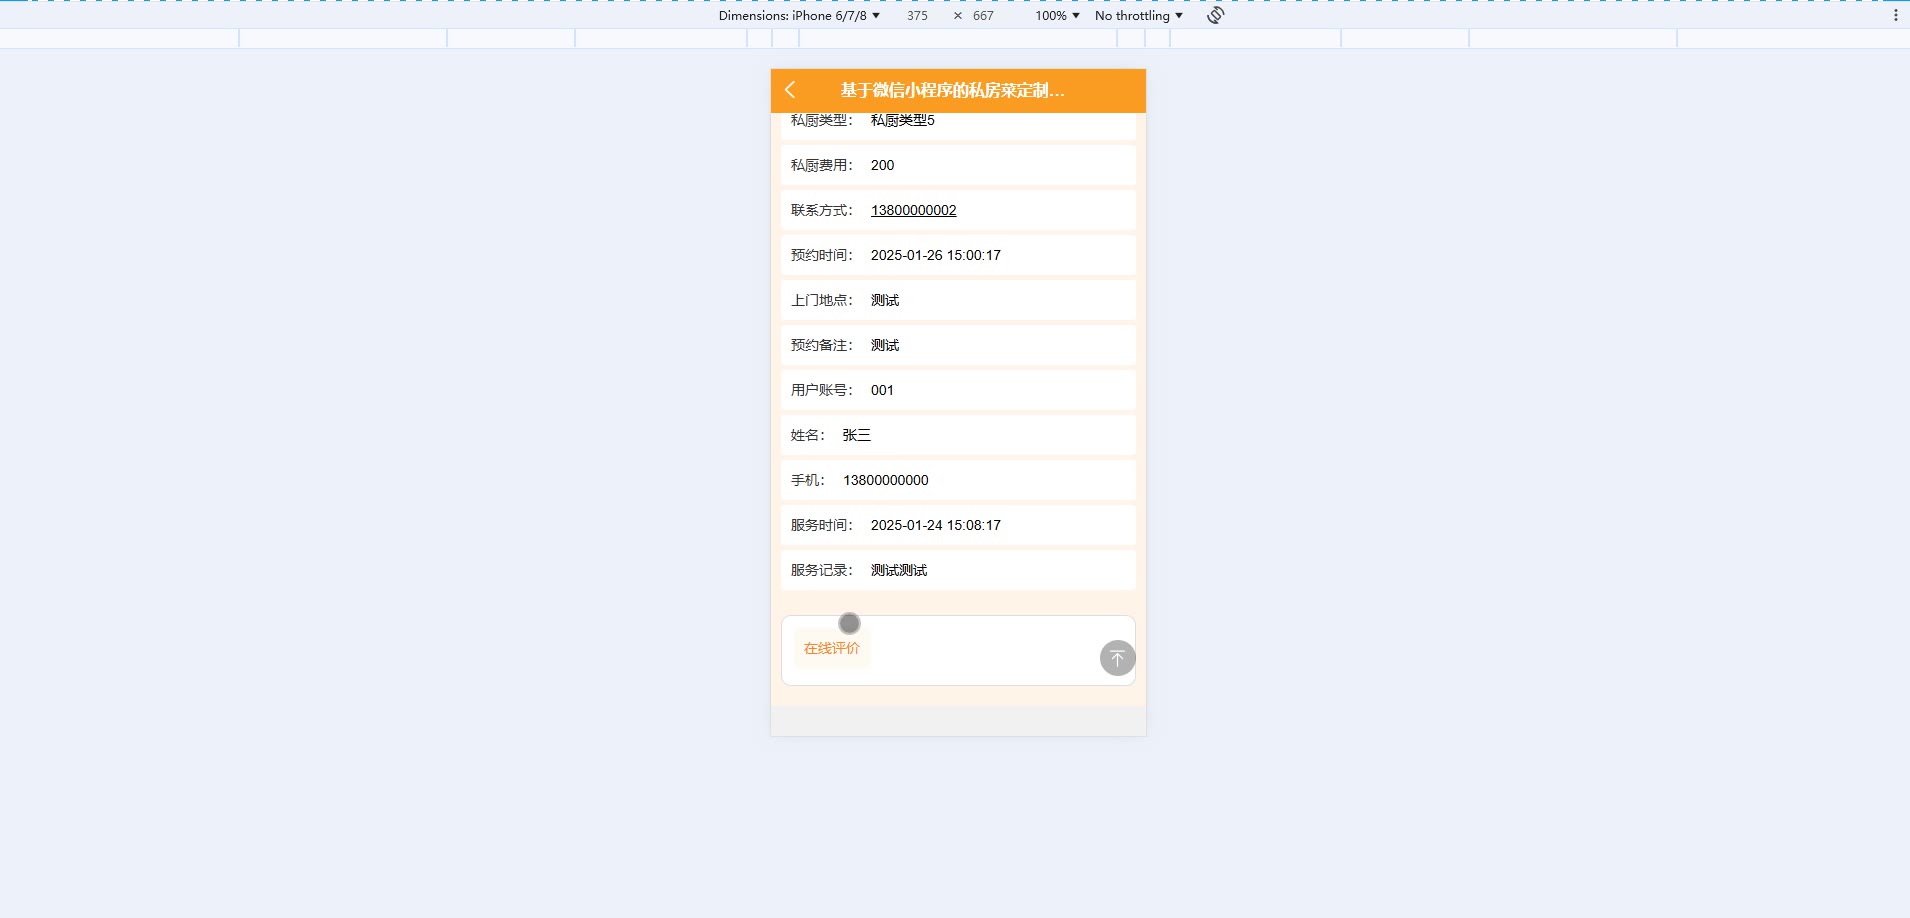This screenshot has width=1910, height=918.
Task: Click the 姓名 label
Action: 808,435
